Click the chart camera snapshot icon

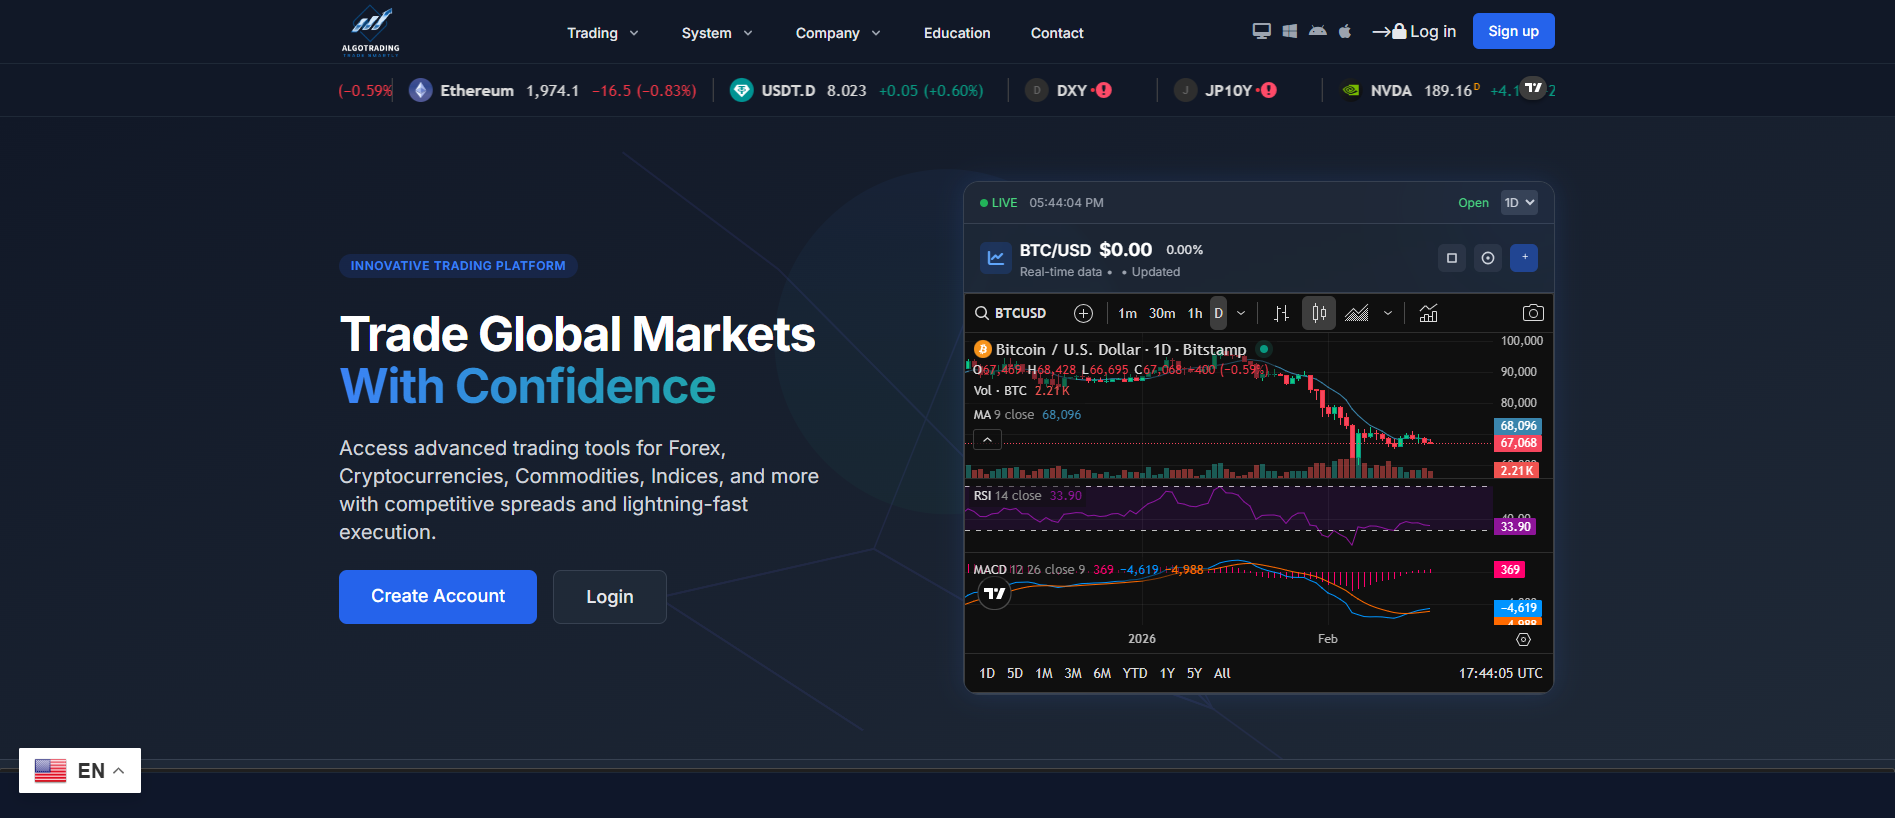pyautogui.click(x=1533, y=313)
